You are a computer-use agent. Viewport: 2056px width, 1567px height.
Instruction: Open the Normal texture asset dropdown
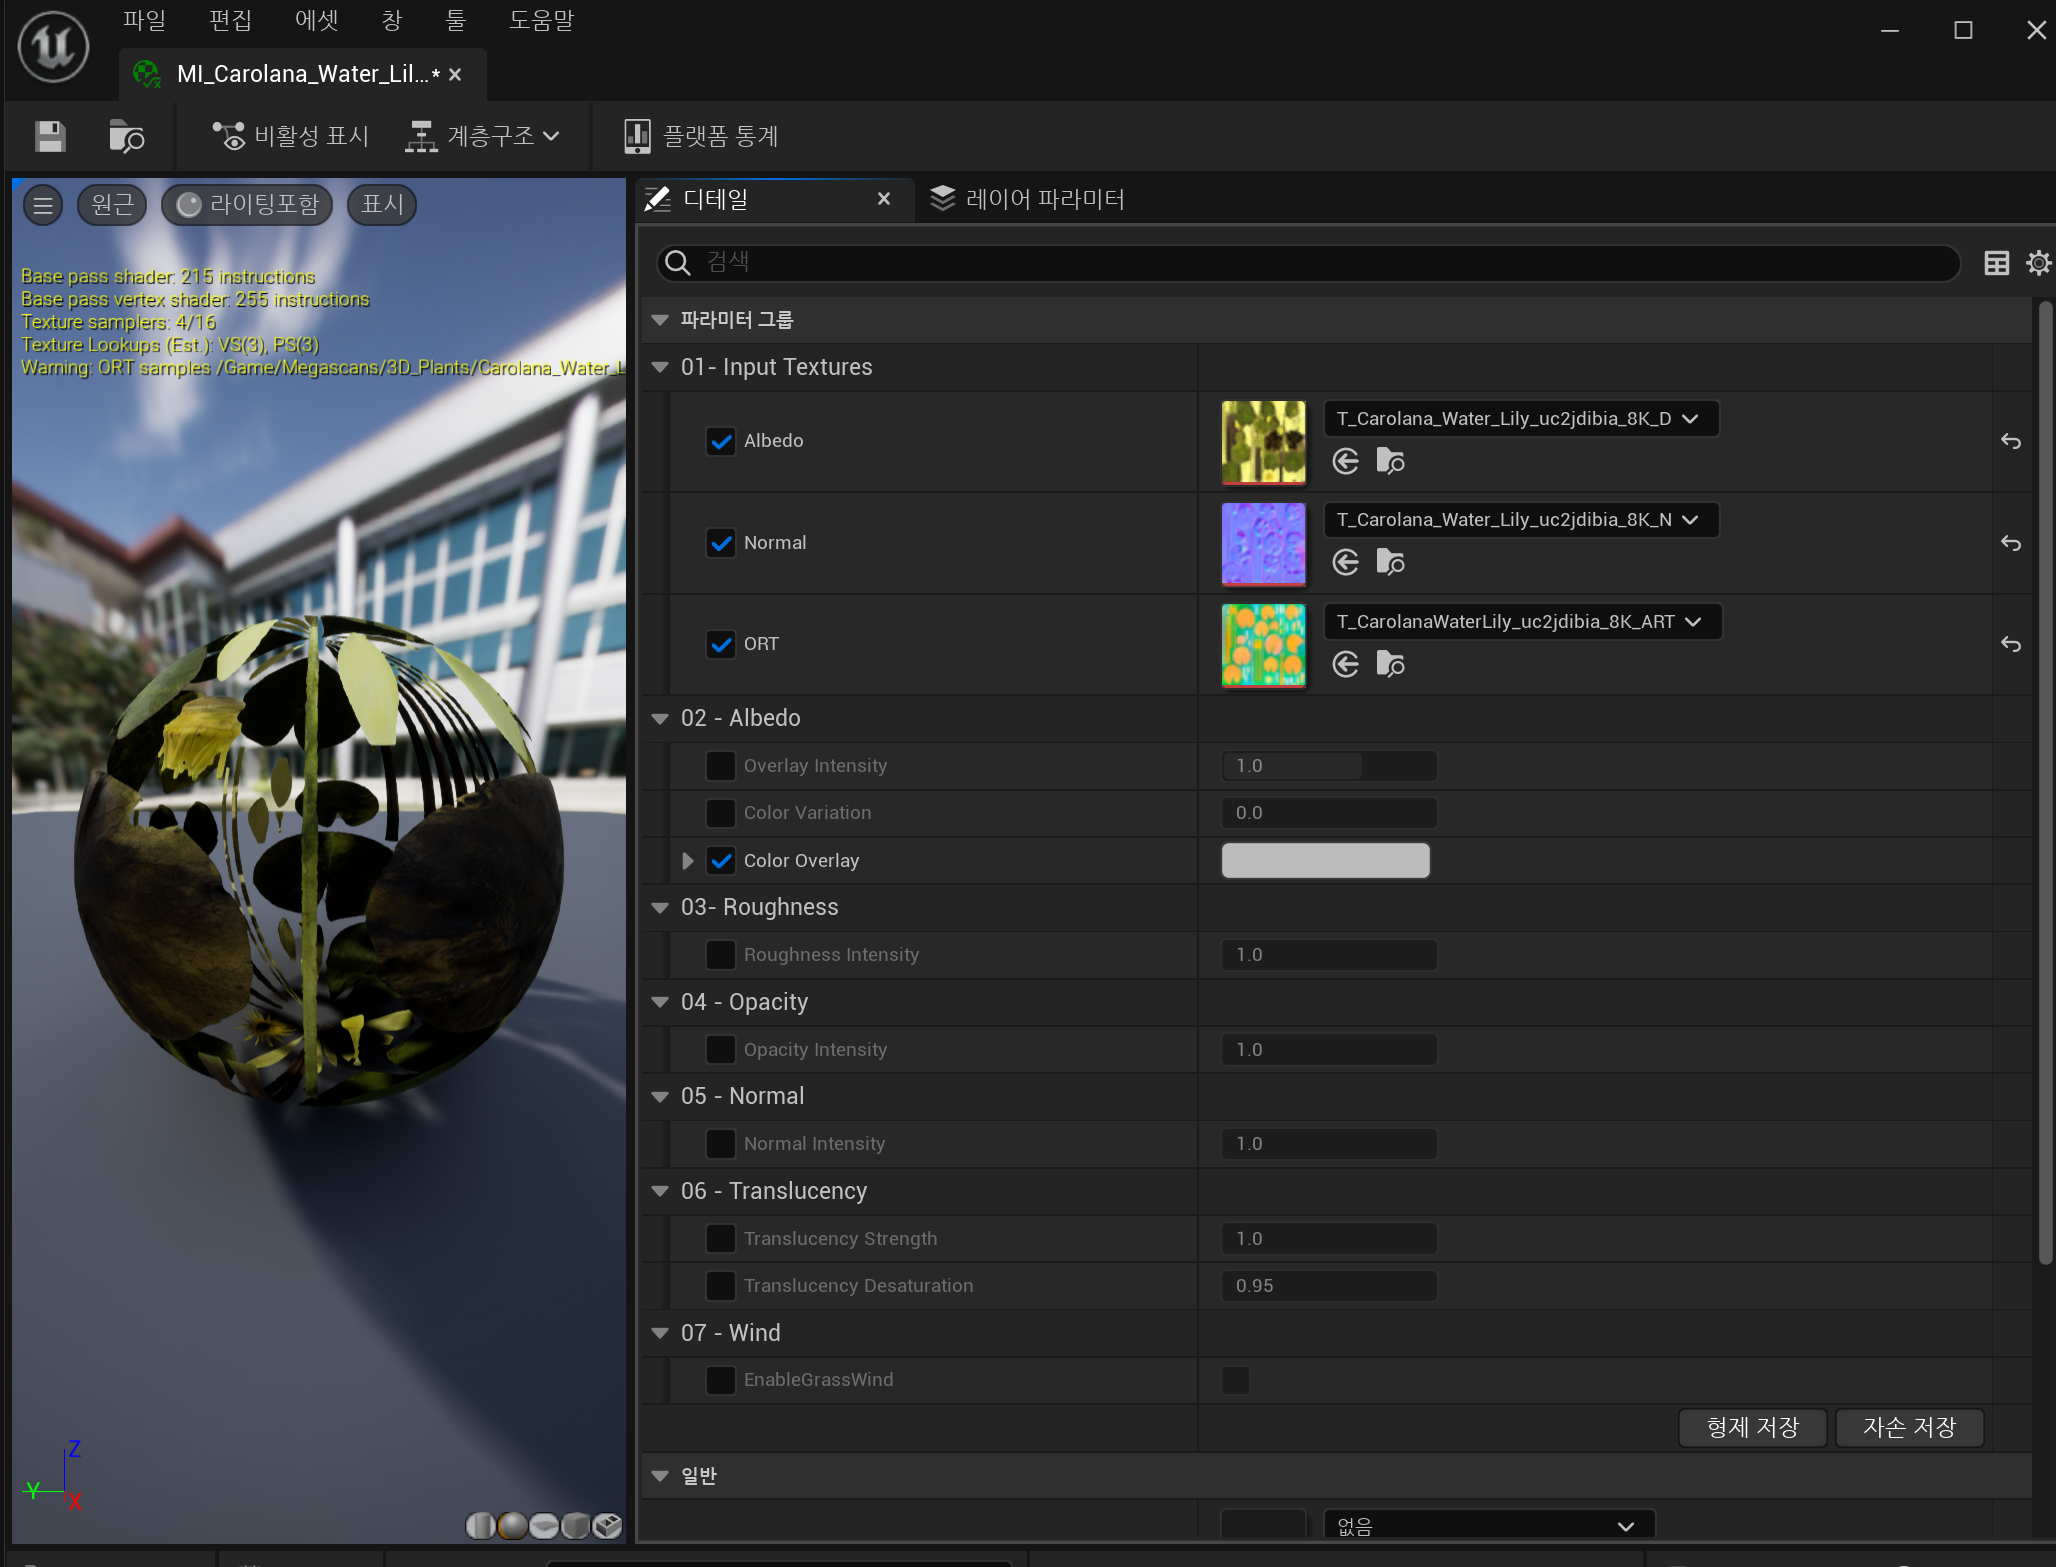[x=1521, y=520]
